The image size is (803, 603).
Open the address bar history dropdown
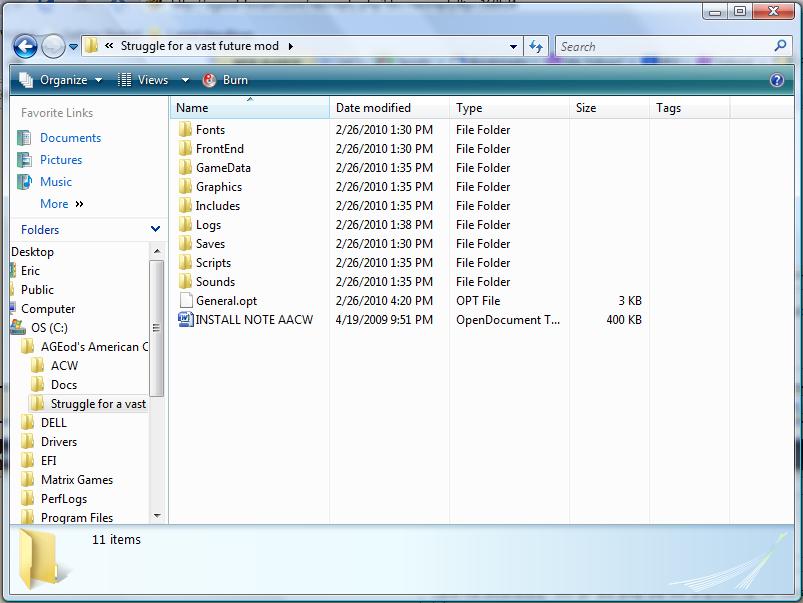[x=514, y=46]
